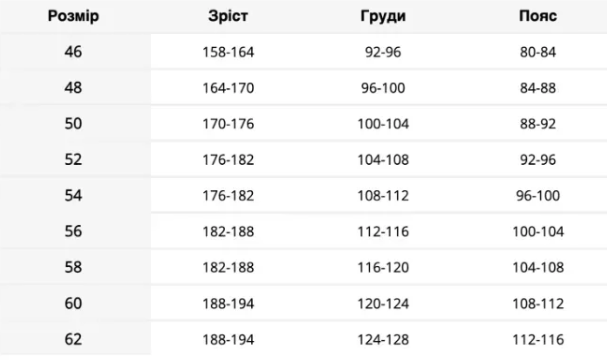Select size 46 row label

(x=73, y=51)
